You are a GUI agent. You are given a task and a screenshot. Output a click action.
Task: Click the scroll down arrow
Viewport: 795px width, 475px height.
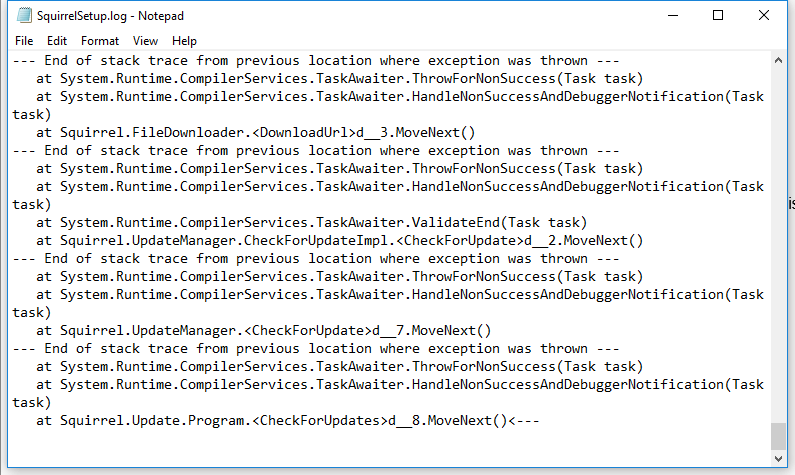pos(778,464)
